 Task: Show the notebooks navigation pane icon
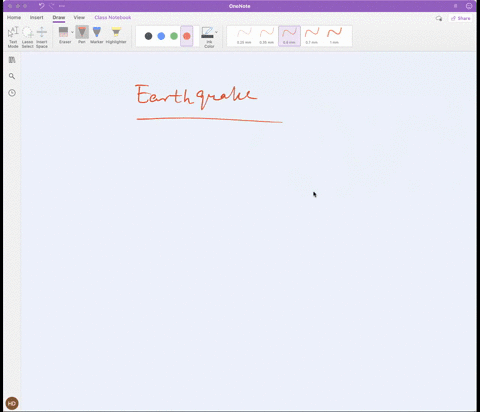(12, 60)
